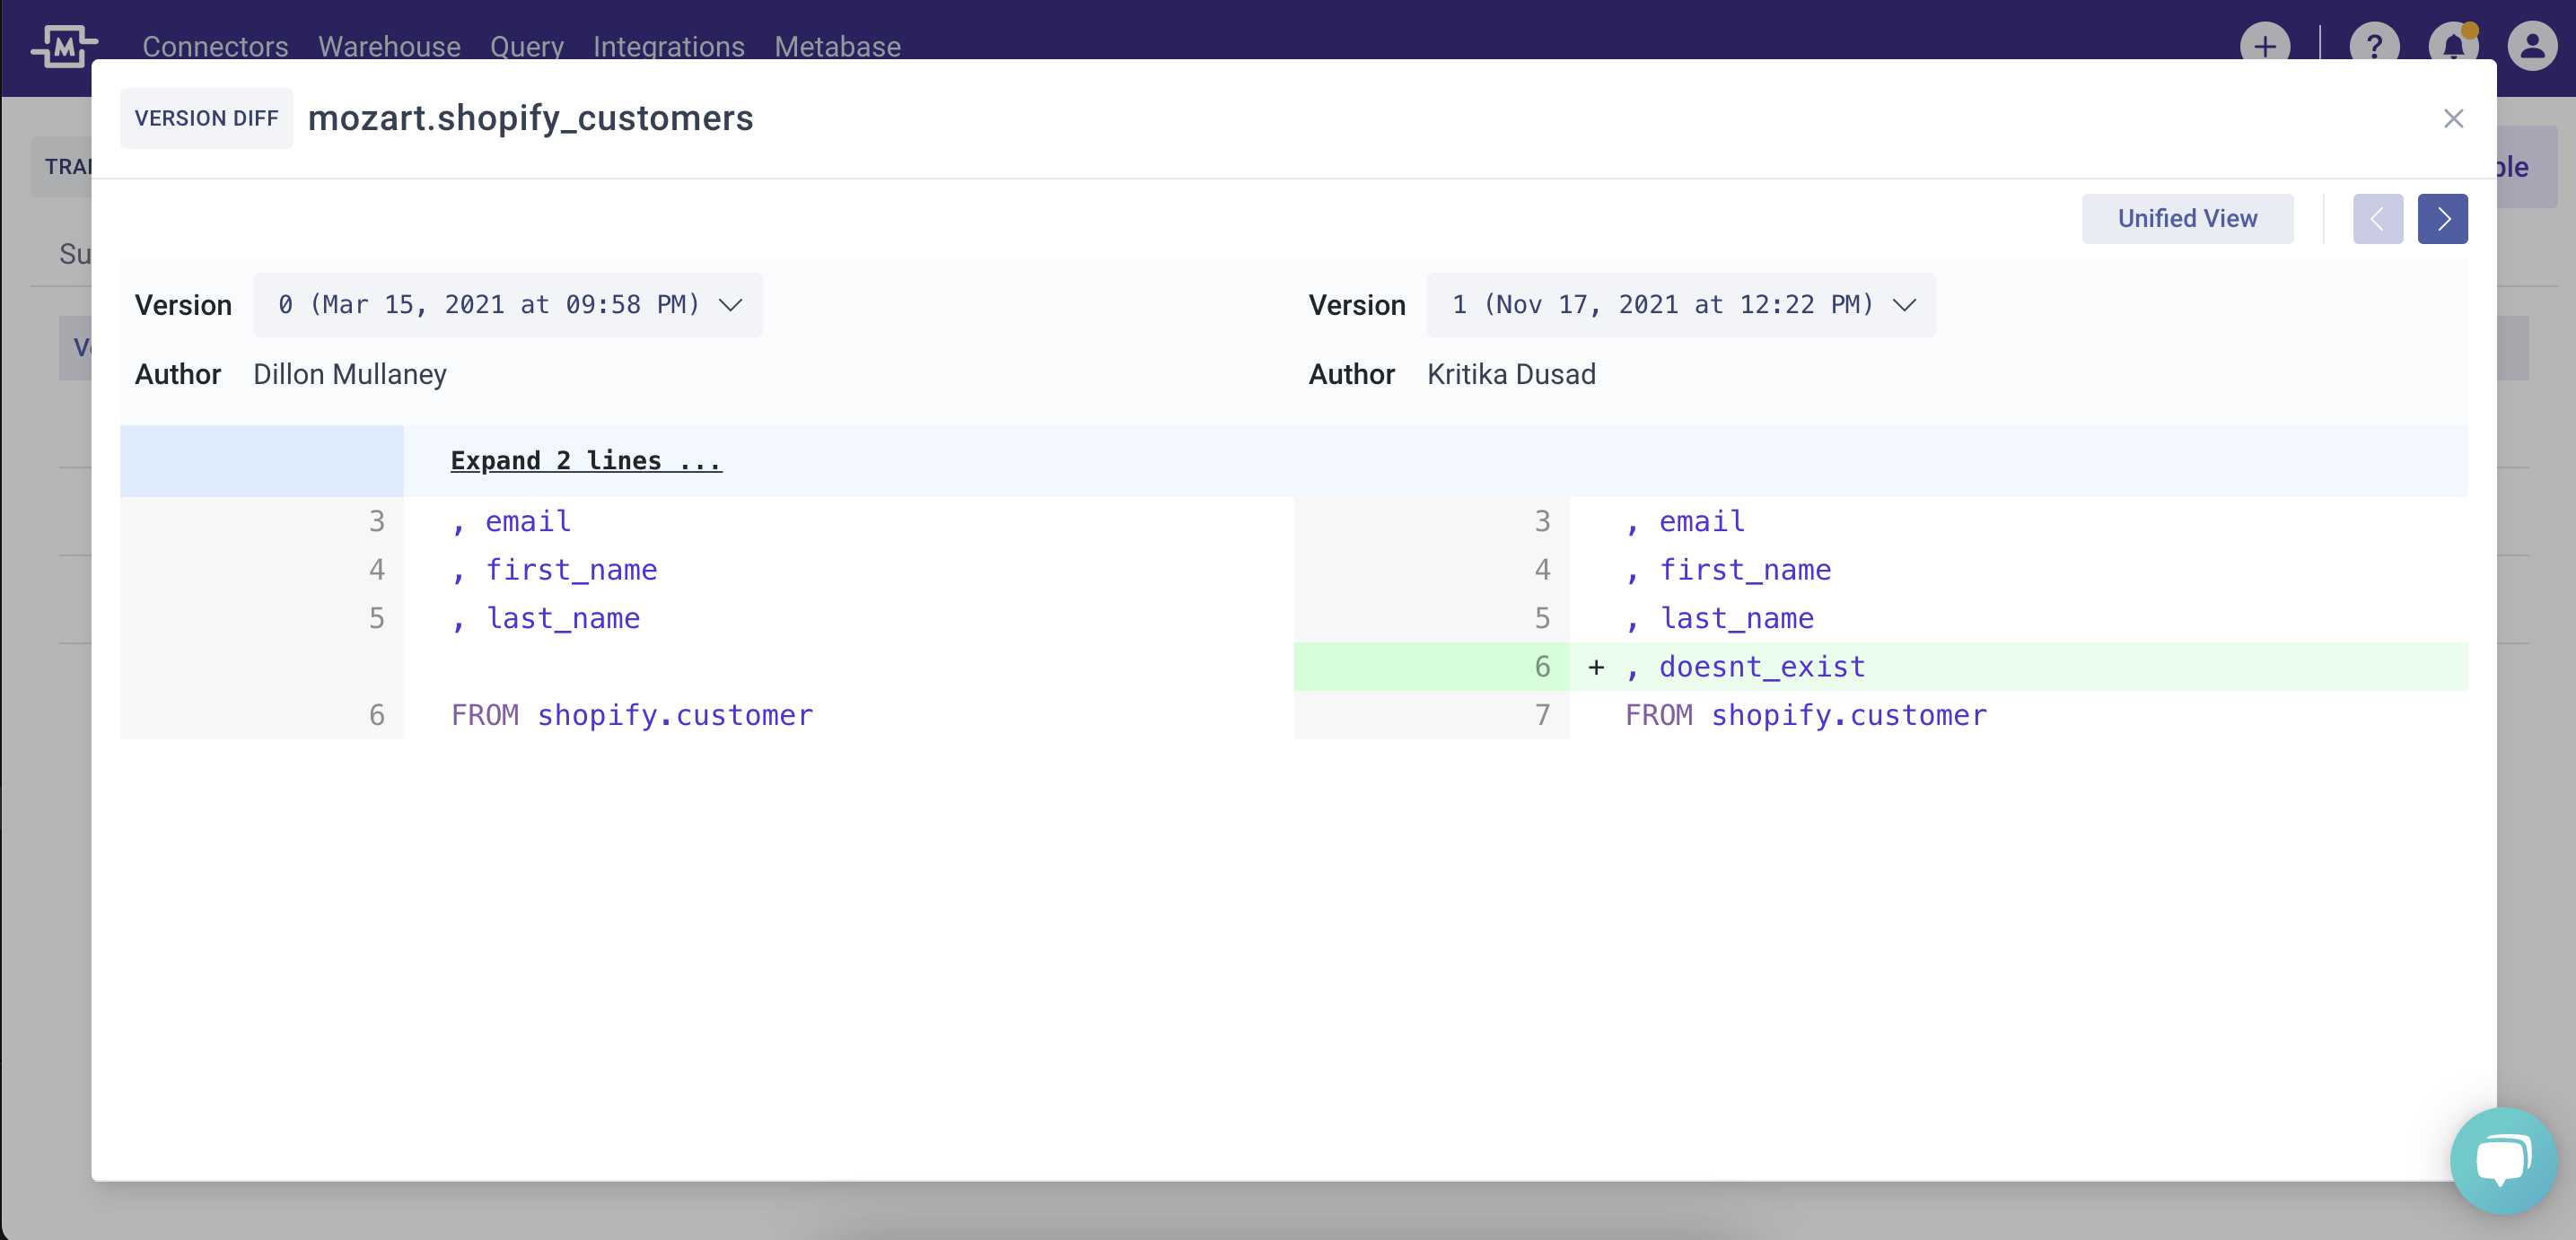Viewport: 2576px width, 1240px height.
Task: Open the user profile avatar icon
Action: pyautogui.click(x=2532, y=46)
